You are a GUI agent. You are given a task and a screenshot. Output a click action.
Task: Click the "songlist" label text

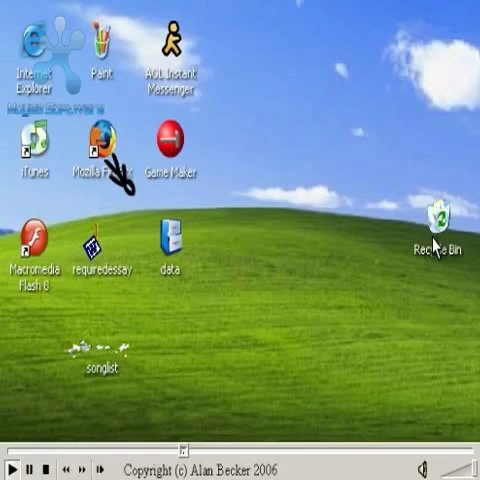[102, 368]
